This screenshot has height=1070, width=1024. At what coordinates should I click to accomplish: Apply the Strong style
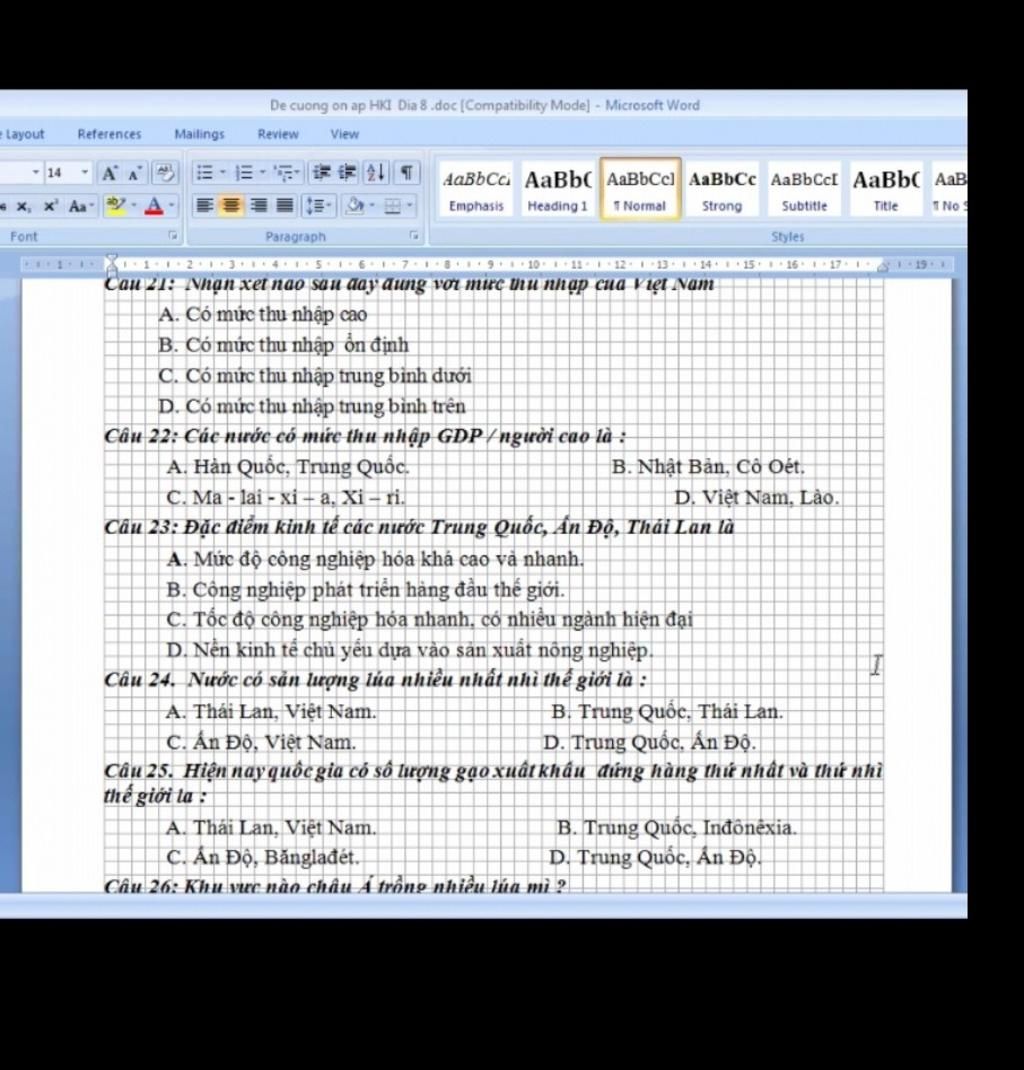pos(722,190)
